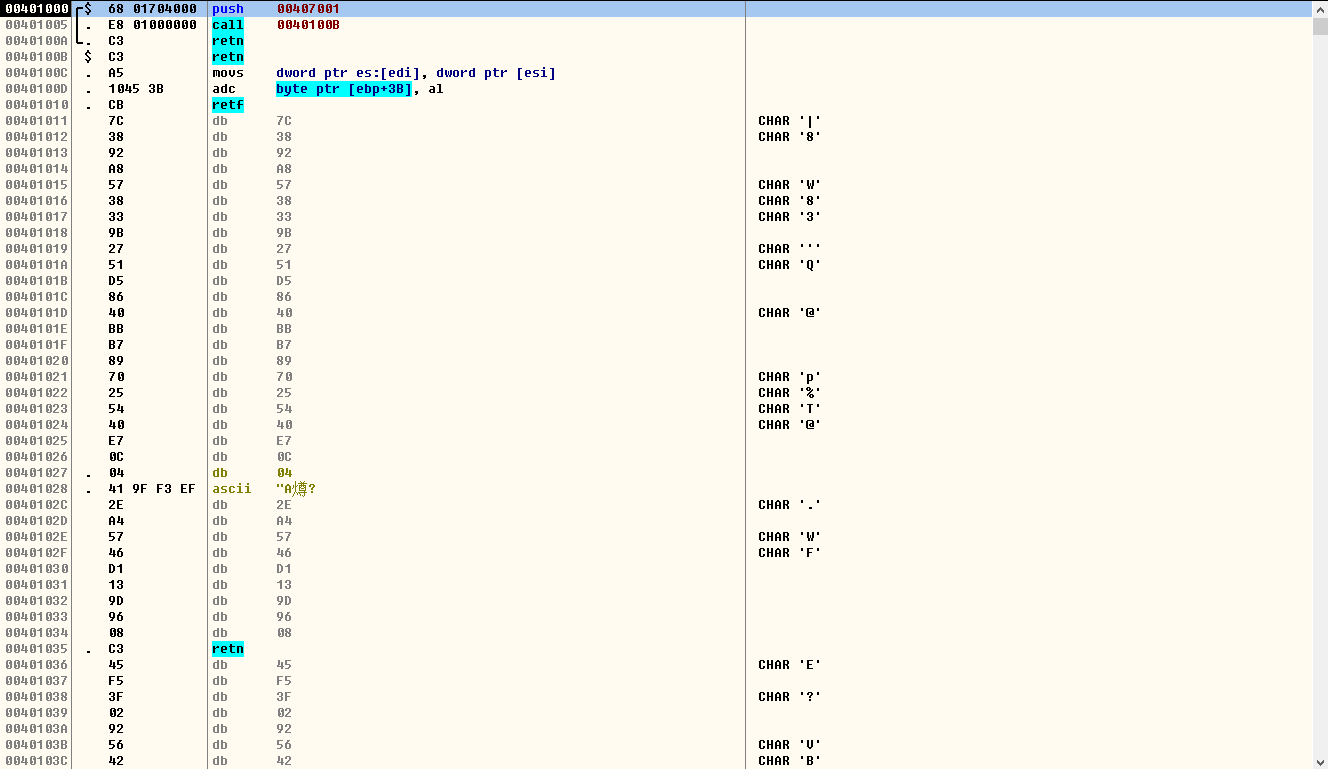The image size is (1328, 769).
Task: Click the scrollbar up arrow
Action: [1320, 8]
